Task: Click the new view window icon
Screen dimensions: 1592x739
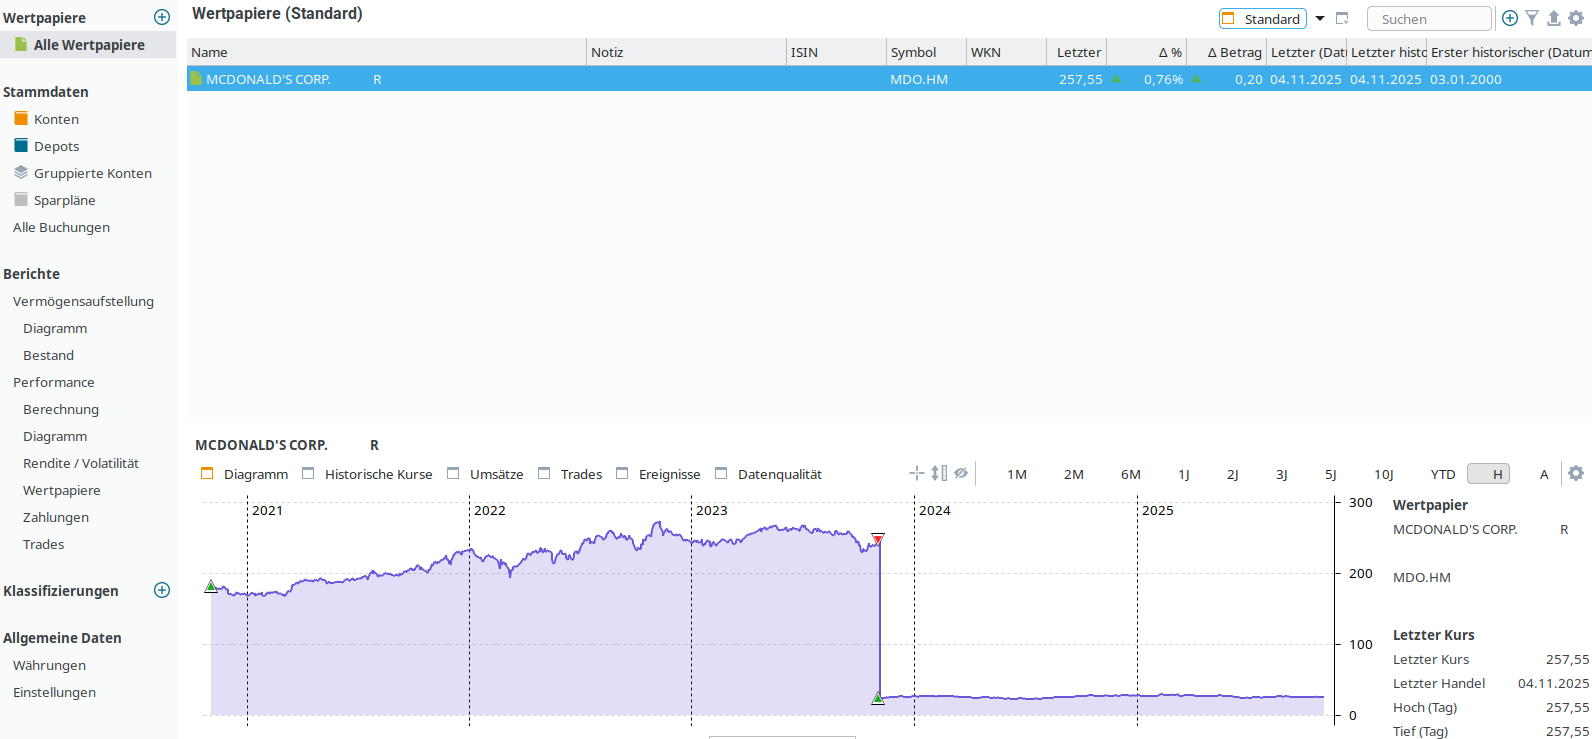Action: click(1342, 18)
